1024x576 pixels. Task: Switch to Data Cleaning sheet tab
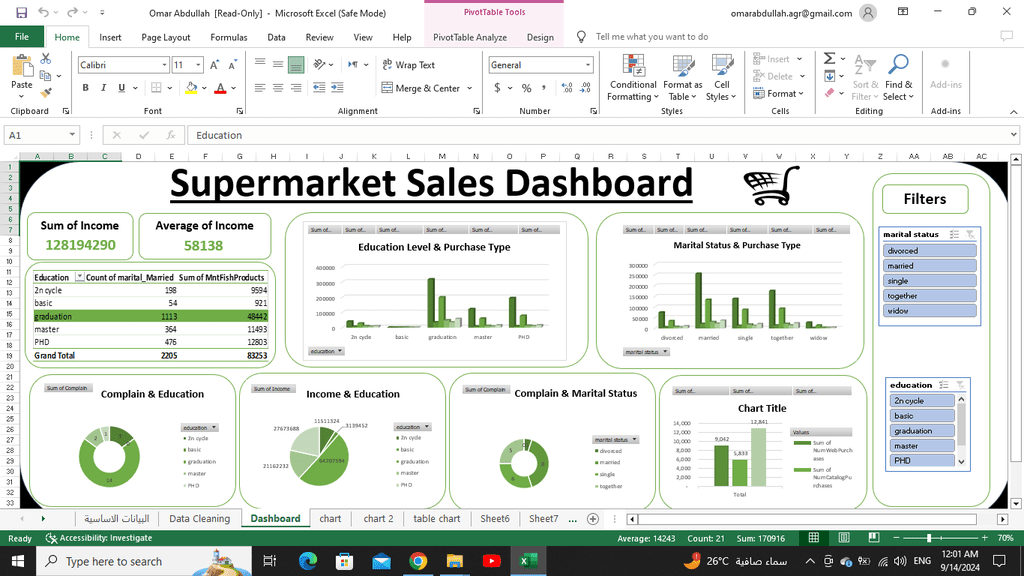click(199, 519)
